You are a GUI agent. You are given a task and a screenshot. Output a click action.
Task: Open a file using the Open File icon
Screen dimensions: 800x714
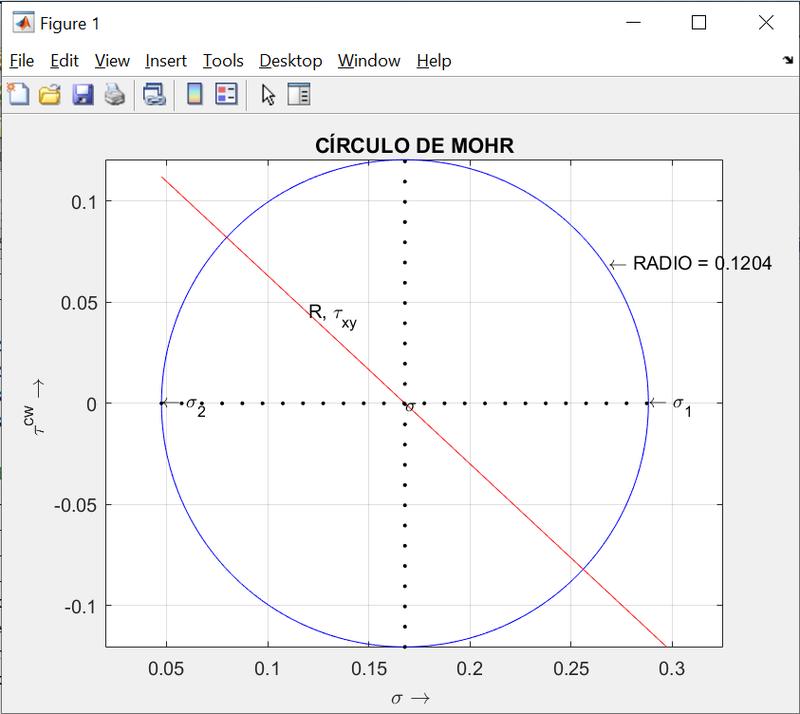(50, 94)
